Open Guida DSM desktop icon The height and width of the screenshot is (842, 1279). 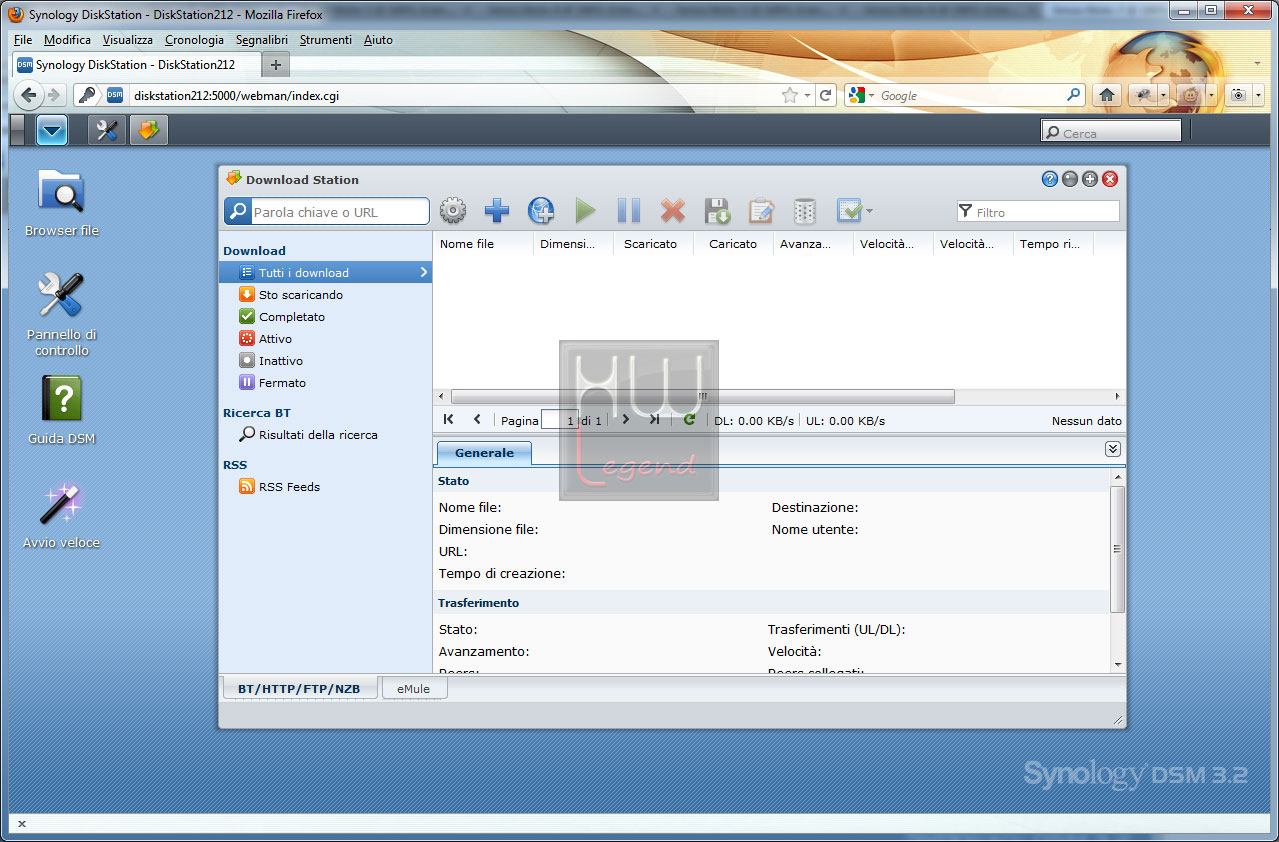point(62,411)
